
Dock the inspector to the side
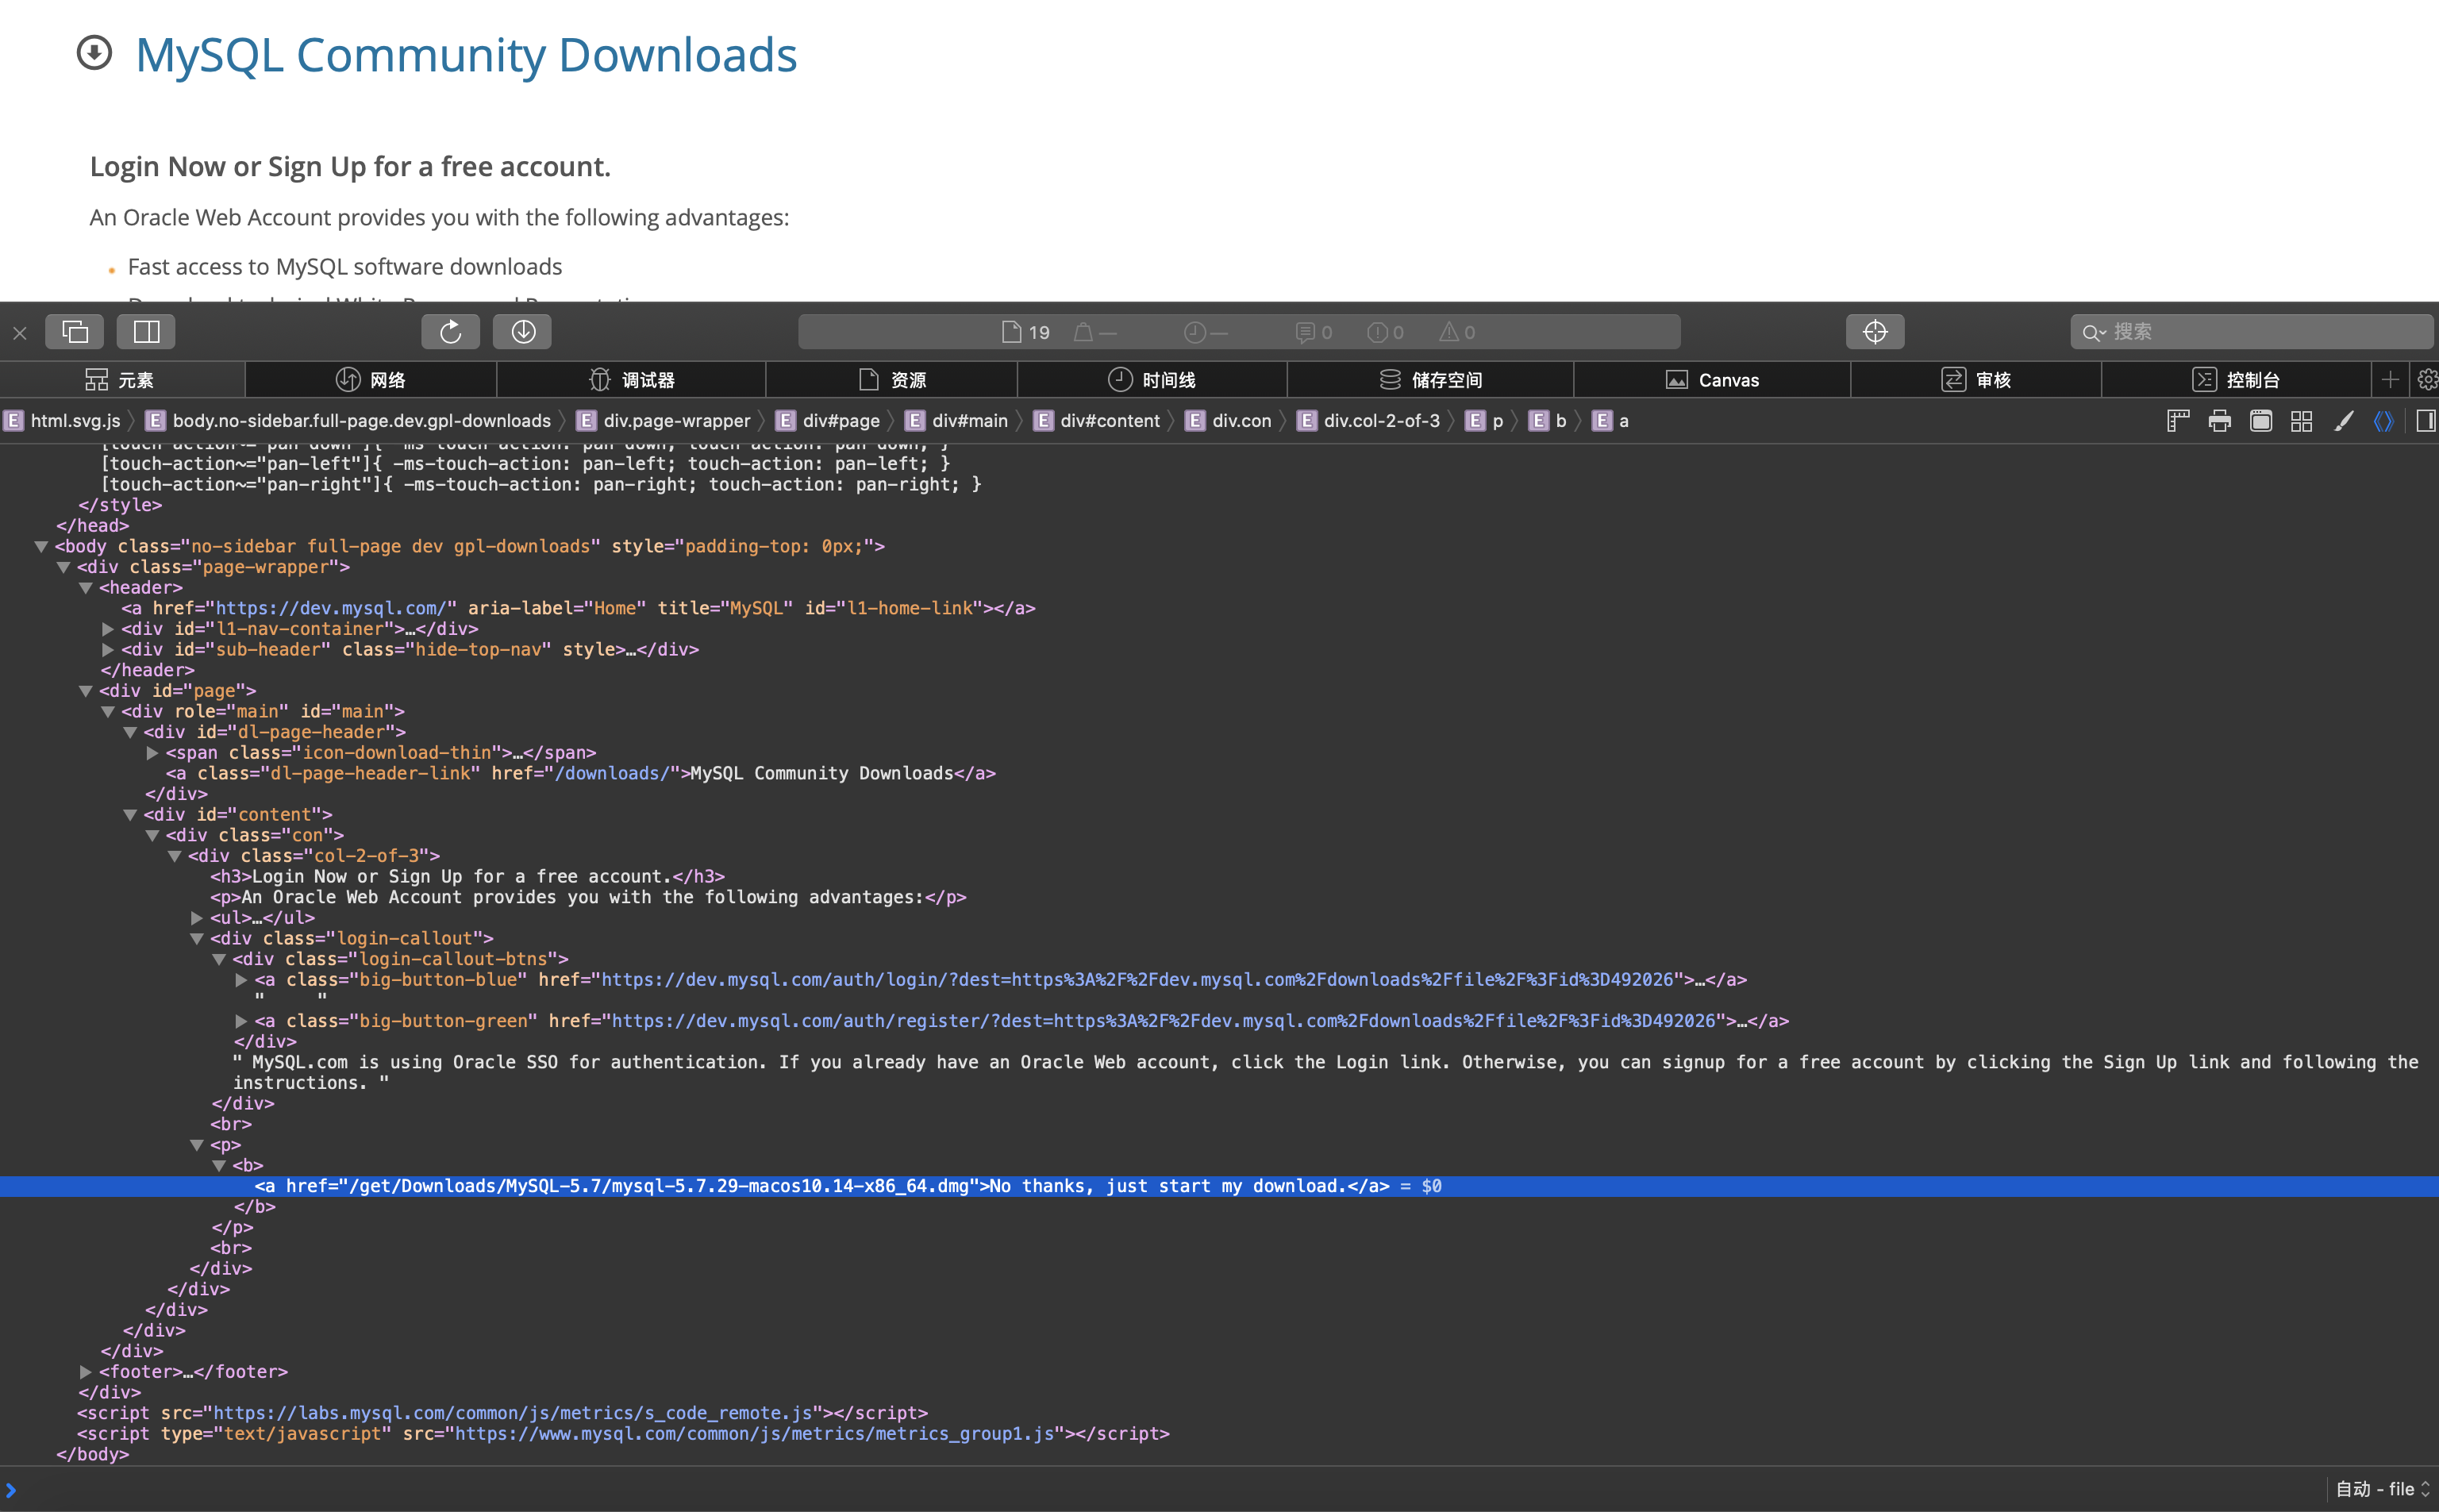tap(146, 331)
